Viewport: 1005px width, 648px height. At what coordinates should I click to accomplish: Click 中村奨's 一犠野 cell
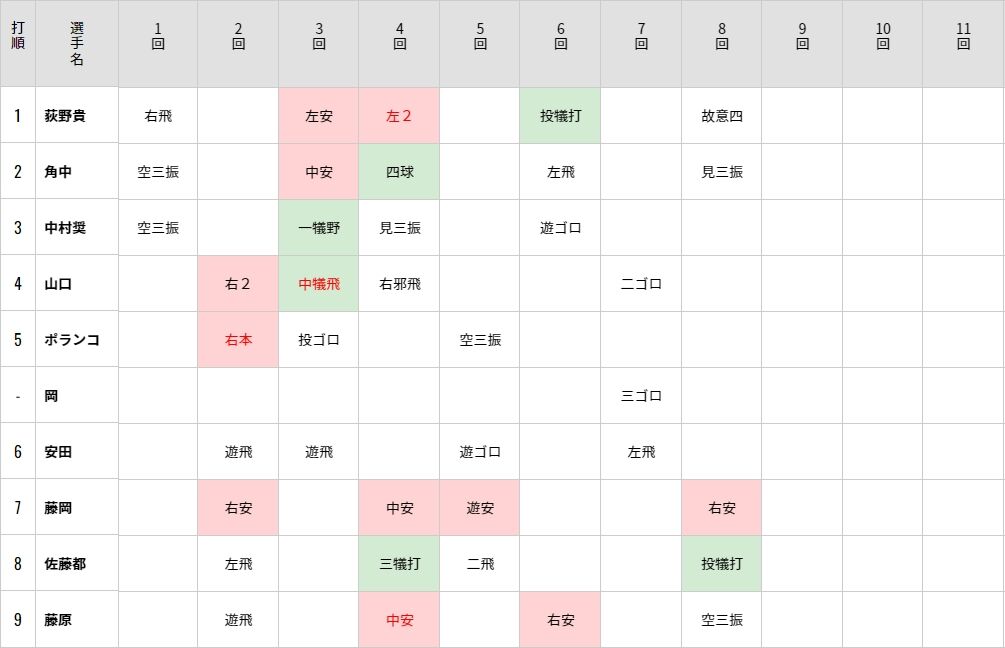pos(319,228)
